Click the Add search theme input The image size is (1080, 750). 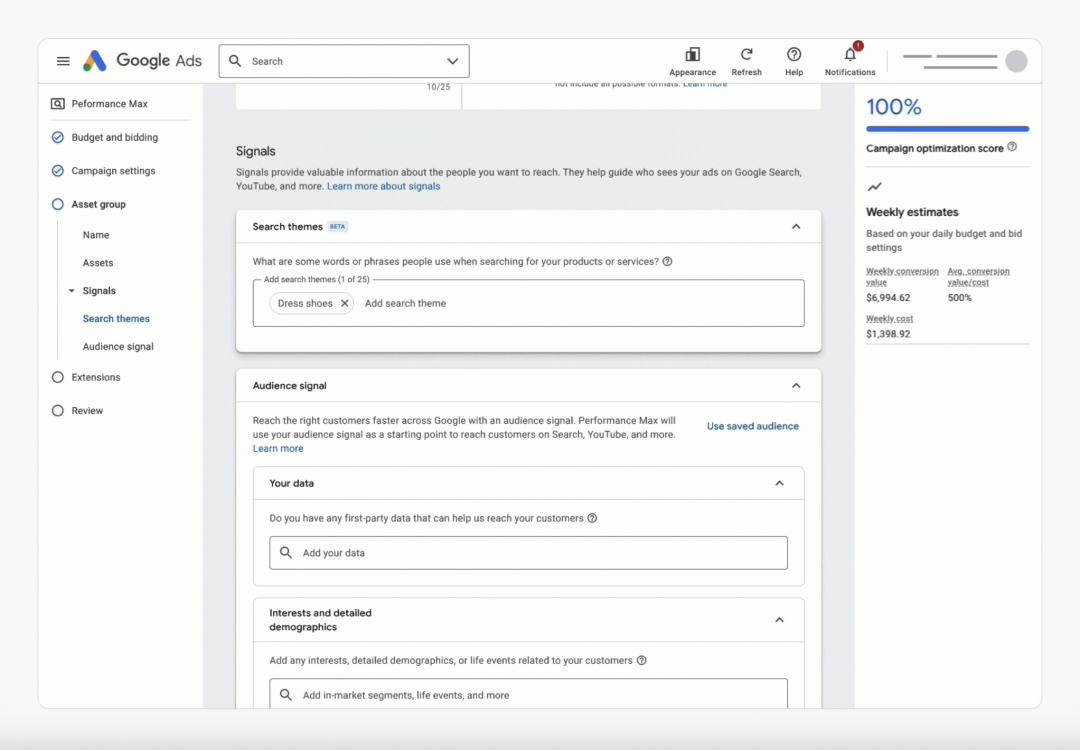[405, 303]
